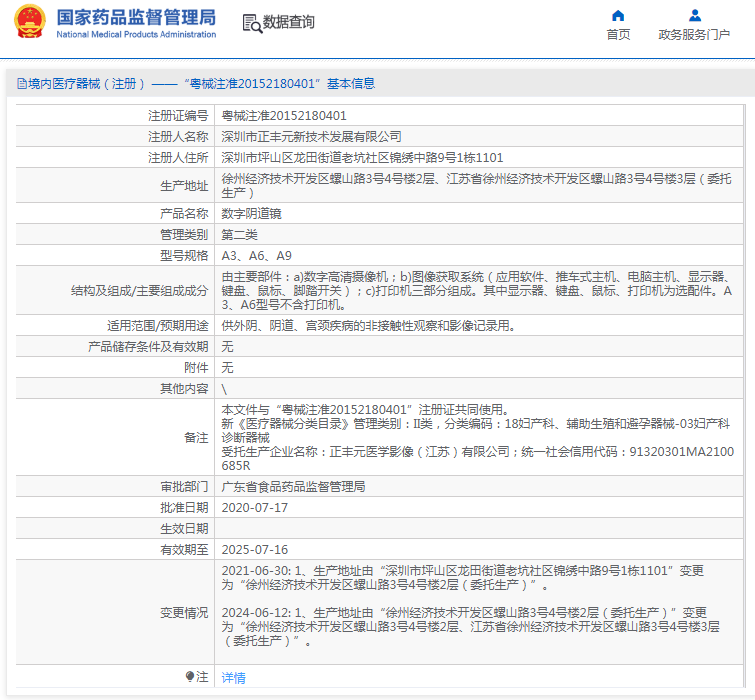The width and height of the screenshot is (755, 700).
Task: Click approval date 2020-07-17
Action: pyautogui.click(x=255, y=508)
